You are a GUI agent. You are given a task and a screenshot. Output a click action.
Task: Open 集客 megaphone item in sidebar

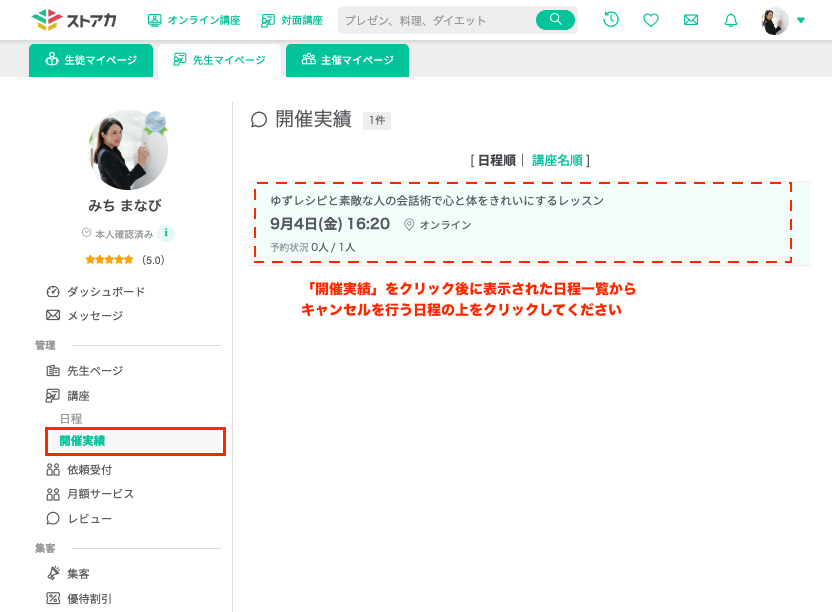[68, 573]
